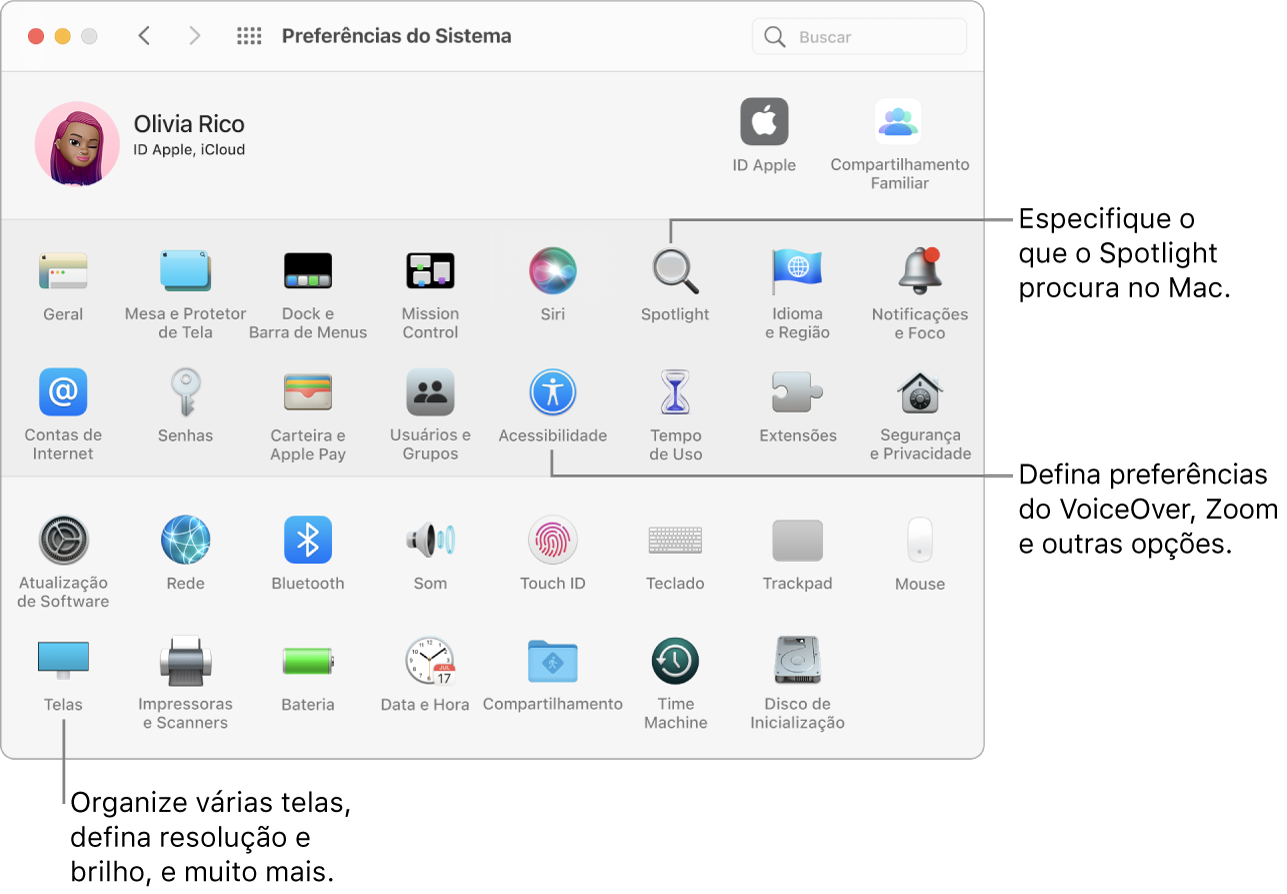1287x894 pixels.
Task: Open Telas display preferences
Action: pyautogui.click(x=63, y=660)
